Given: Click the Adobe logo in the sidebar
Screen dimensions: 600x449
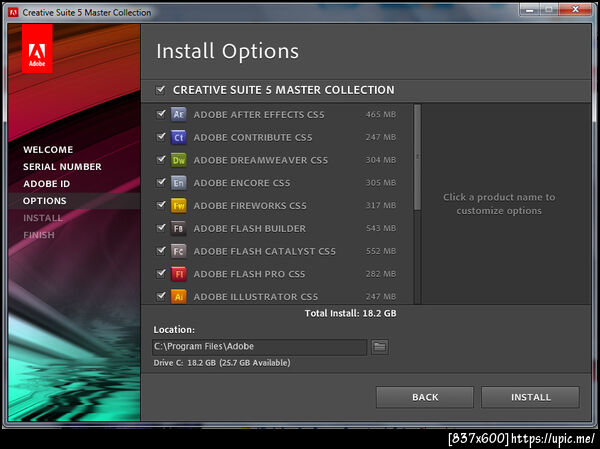Looking at the screenshot, I should [37, 49].
